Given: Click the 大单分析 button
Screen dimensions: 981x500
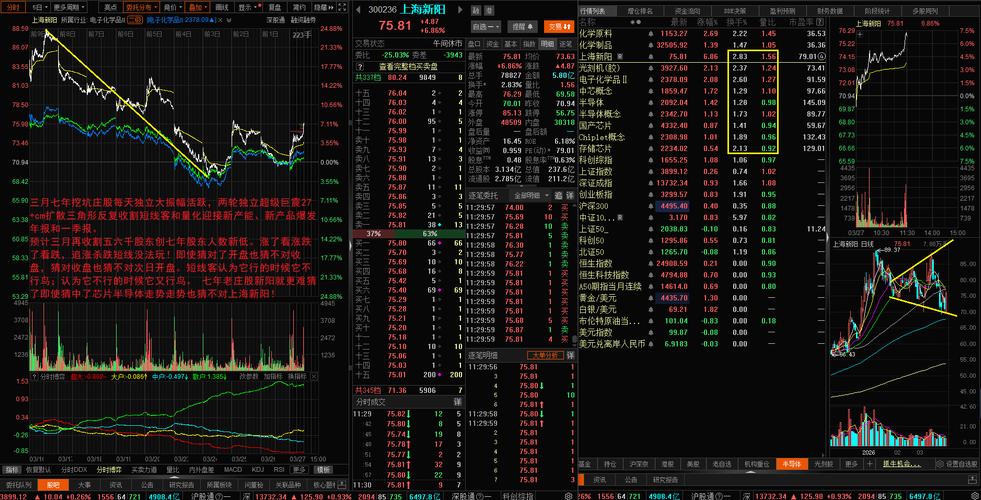Looking at the screenshot, I should [x=545, y=355].
